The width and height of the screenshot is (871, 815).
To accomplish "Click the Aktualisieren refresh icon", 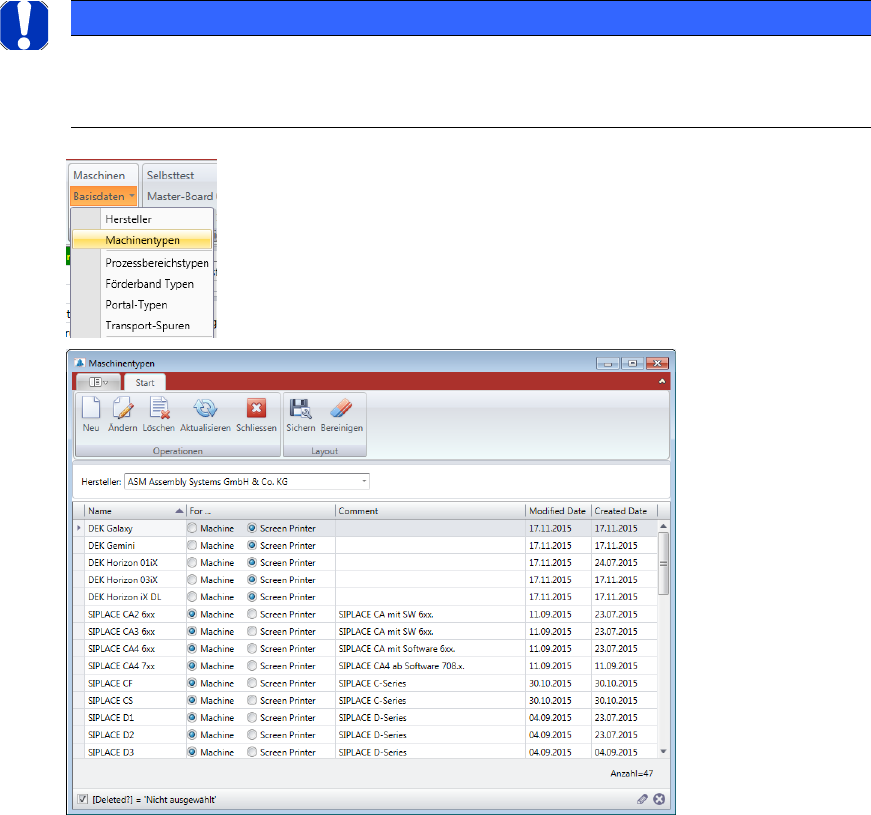I will [205, 408].
